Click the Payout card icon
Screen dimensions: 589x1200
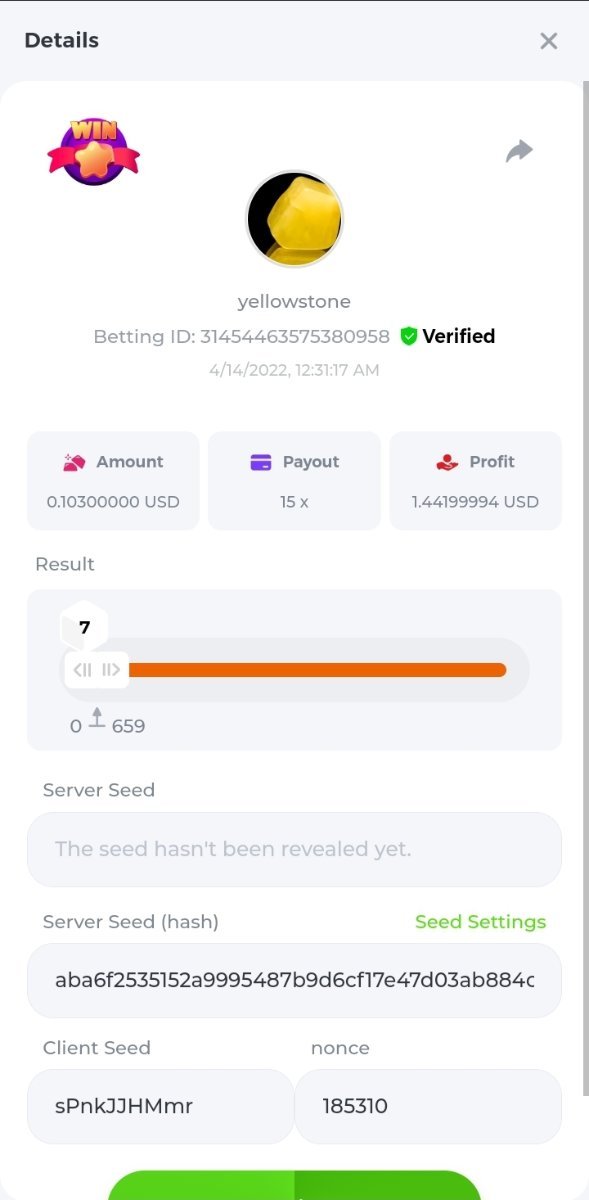(261, 462)
